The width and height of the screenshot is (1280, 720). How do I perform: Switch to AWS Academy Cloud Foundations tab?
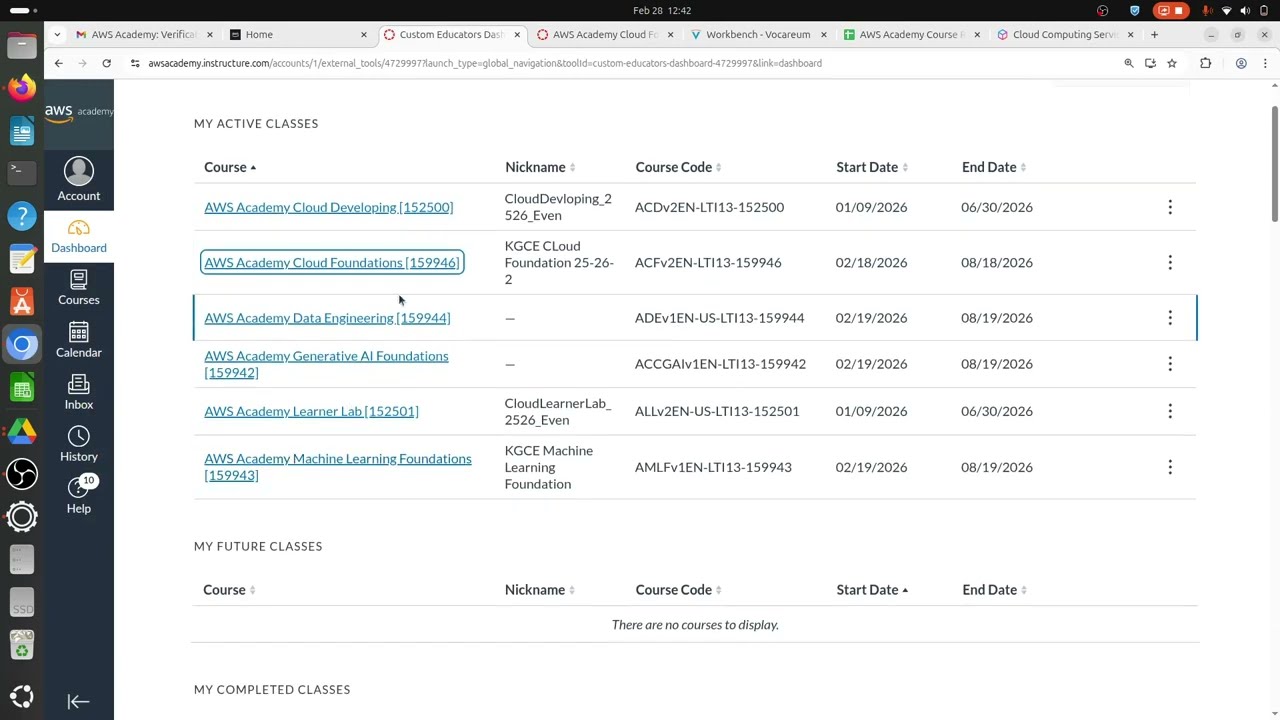(x=604, y=34)
